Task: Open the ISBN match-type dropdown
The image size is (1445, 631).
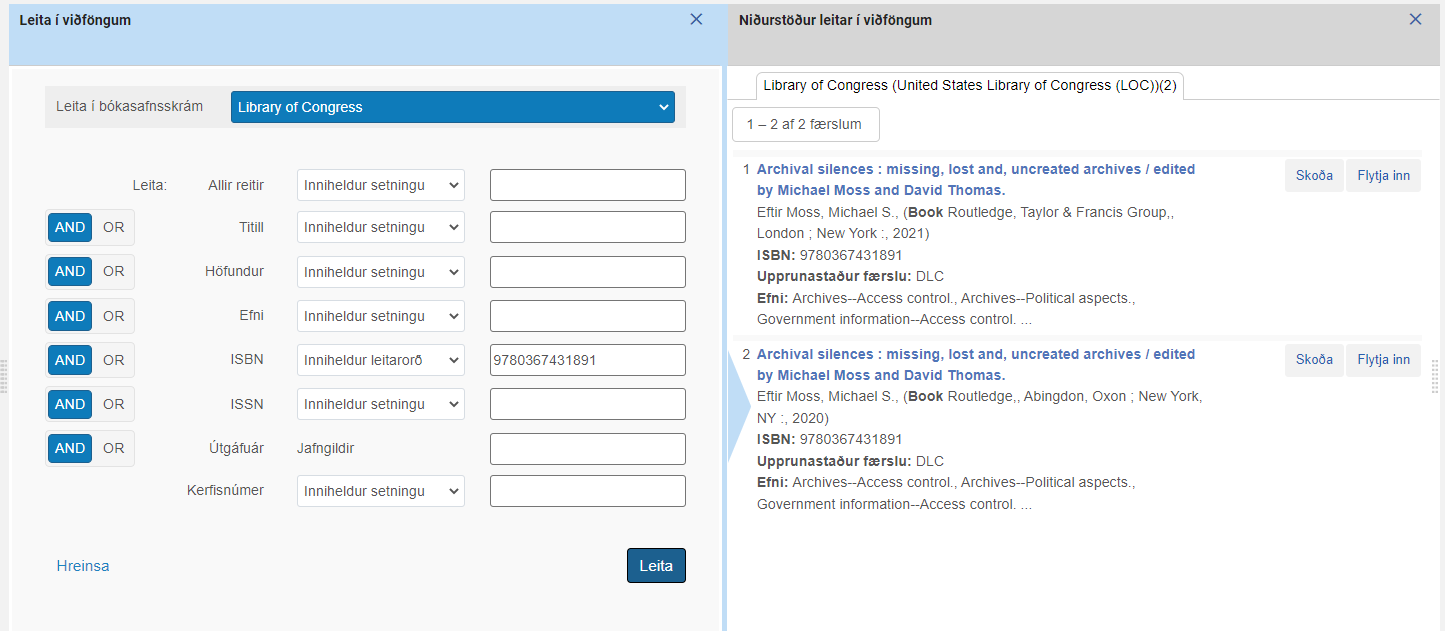Action: coord(381,360)
